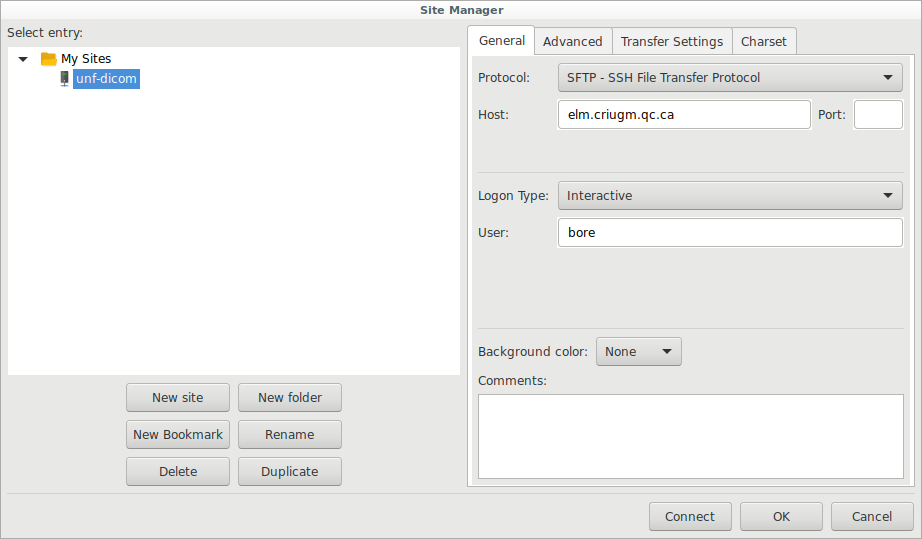
Task: Click the Port input field
Action: coord(878,115)
